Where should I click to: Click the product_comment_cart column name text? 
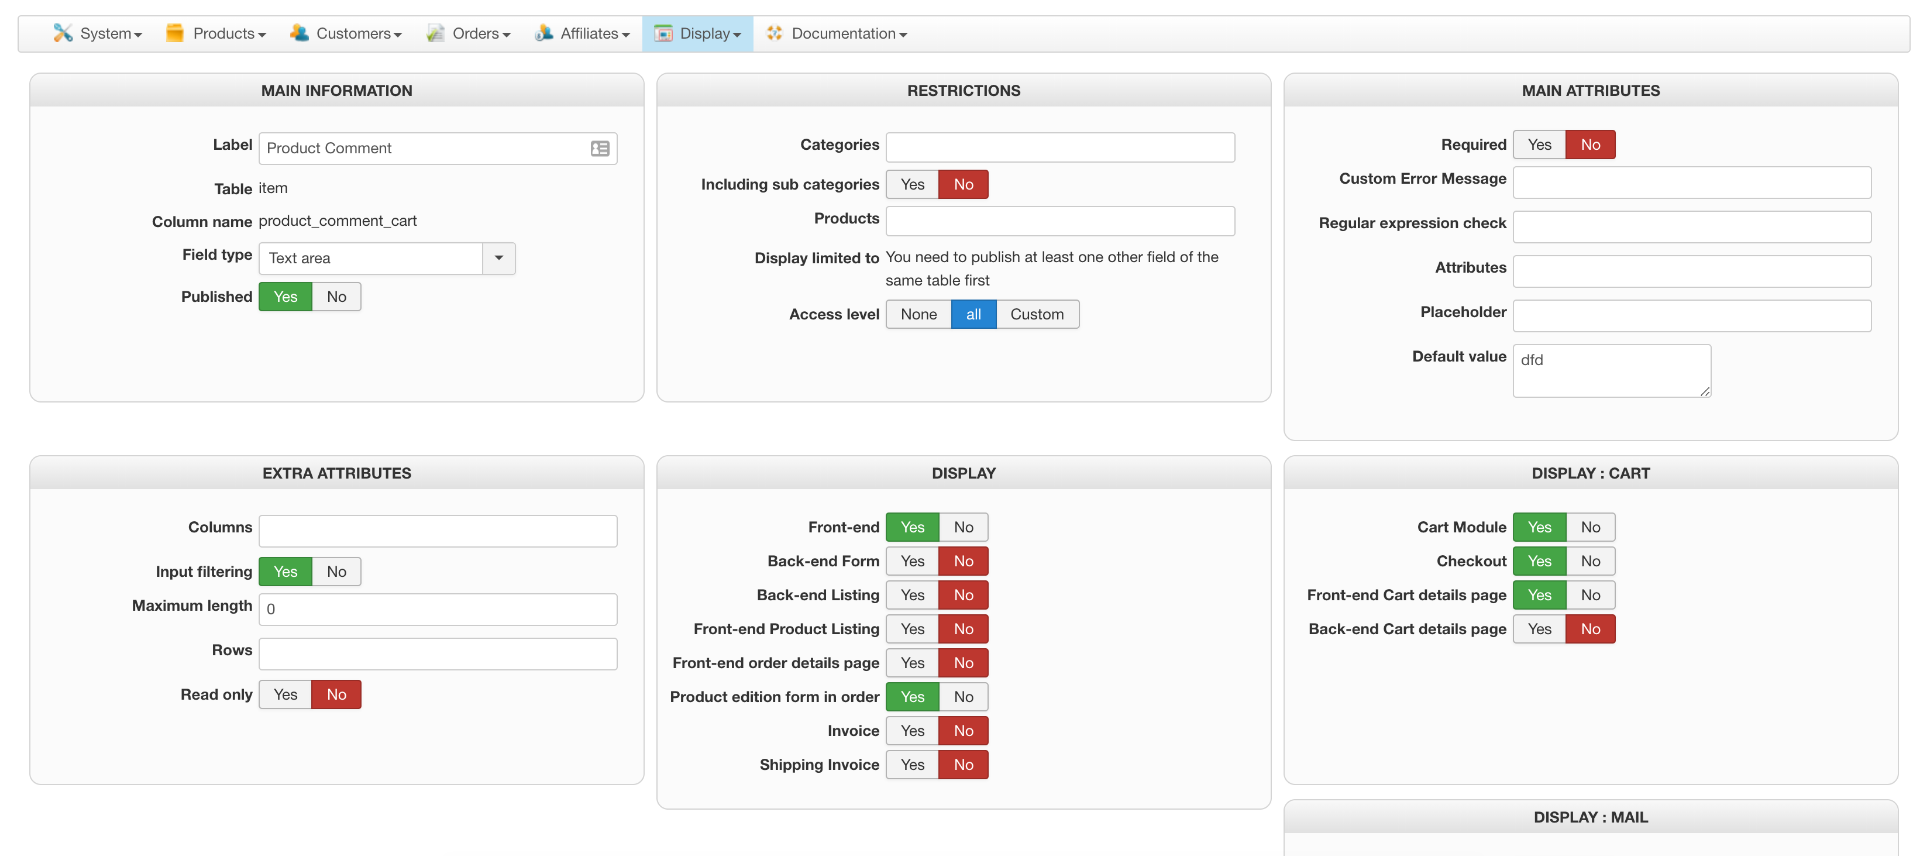click(x=338, y=221)
